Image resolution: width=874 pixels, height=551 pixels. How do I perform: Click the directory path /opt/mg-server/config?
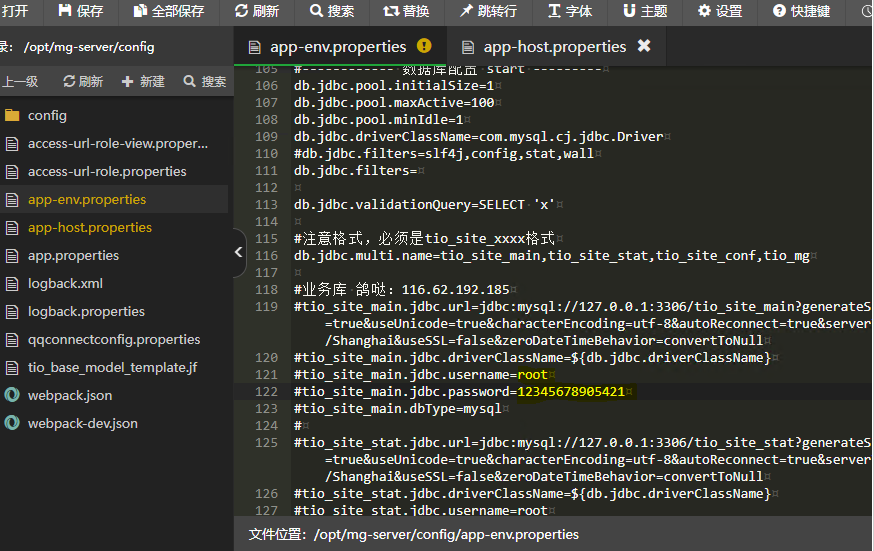click(89, 47)
